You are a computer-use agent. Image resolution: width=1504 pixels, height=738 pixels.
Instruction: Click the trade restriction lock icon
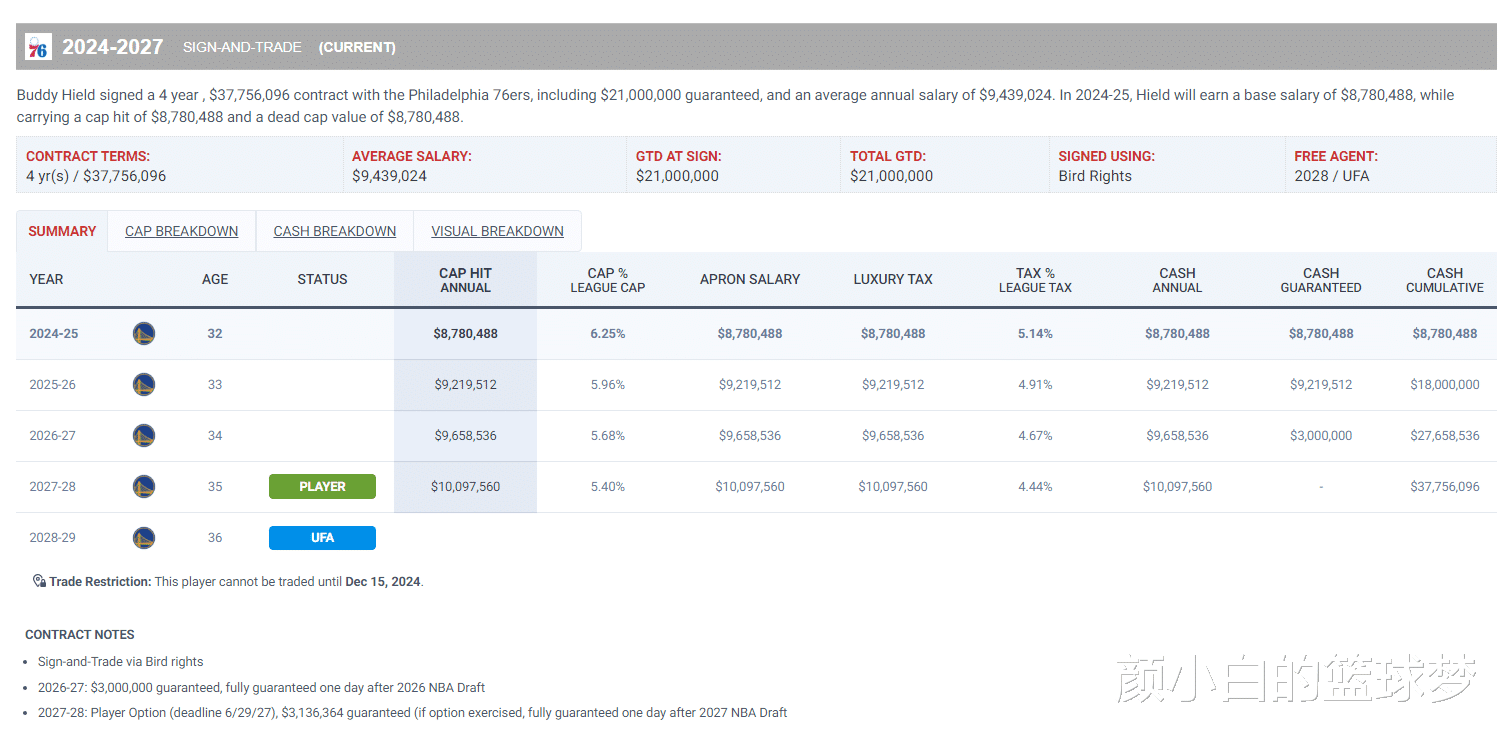coord(39,581)
